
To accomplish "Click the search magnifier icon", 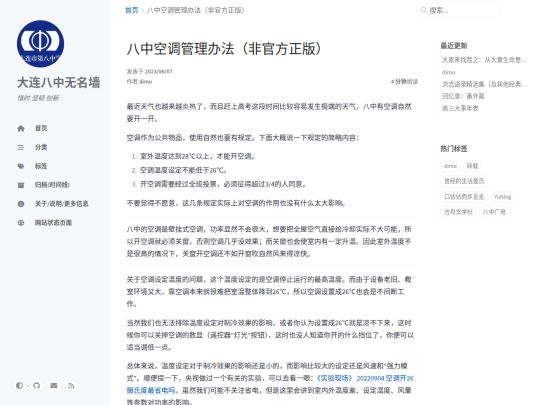I will tap(424, 10).
